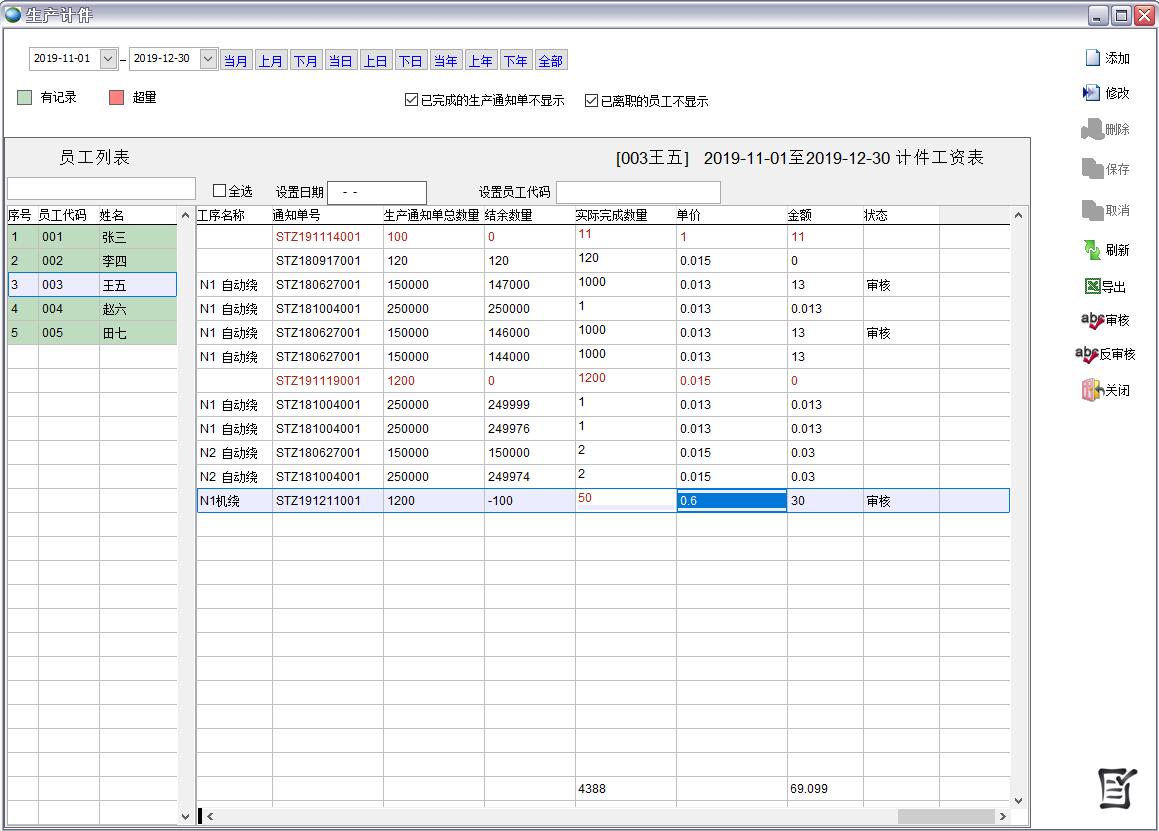Click the 反审核 (Un-approve) icon
This screenshot has width=1159, height=831.
coord(1086,354)
